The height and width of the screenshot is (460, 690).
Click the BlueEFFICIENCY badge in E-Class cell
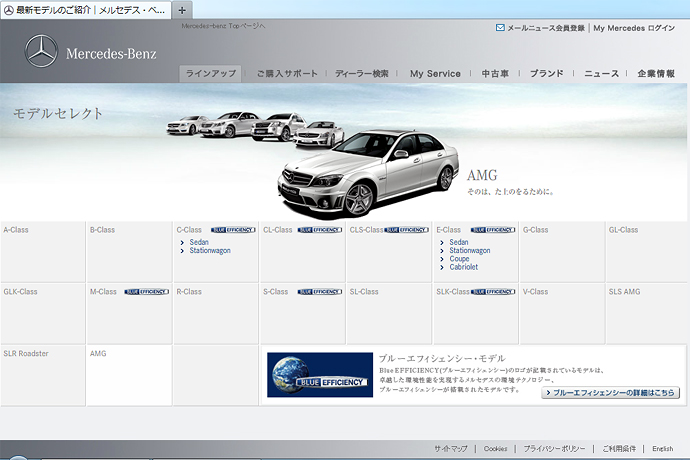[x=493, y=230]
